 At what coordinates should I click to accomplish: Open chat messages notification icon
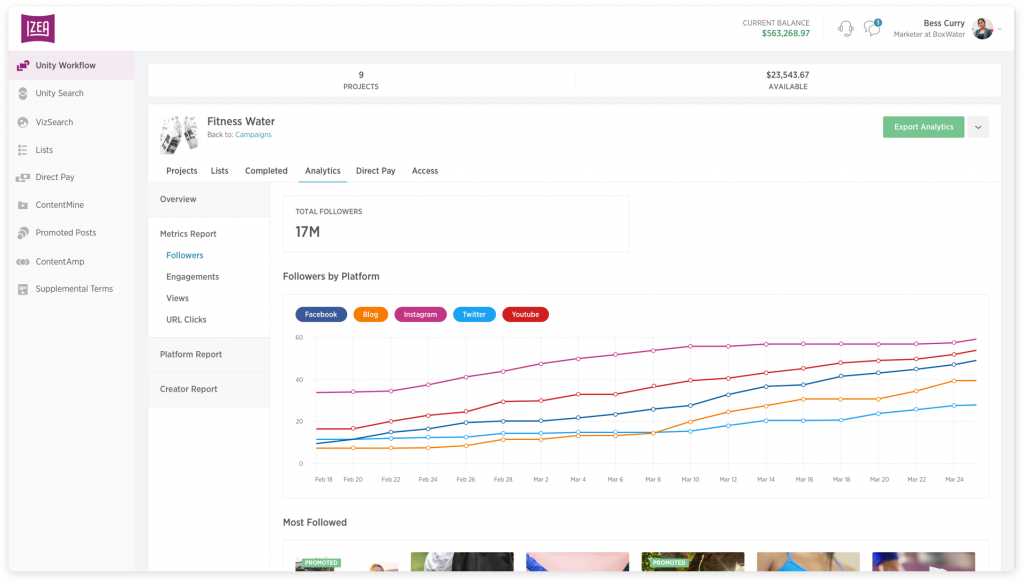click(x=872, y=28)
